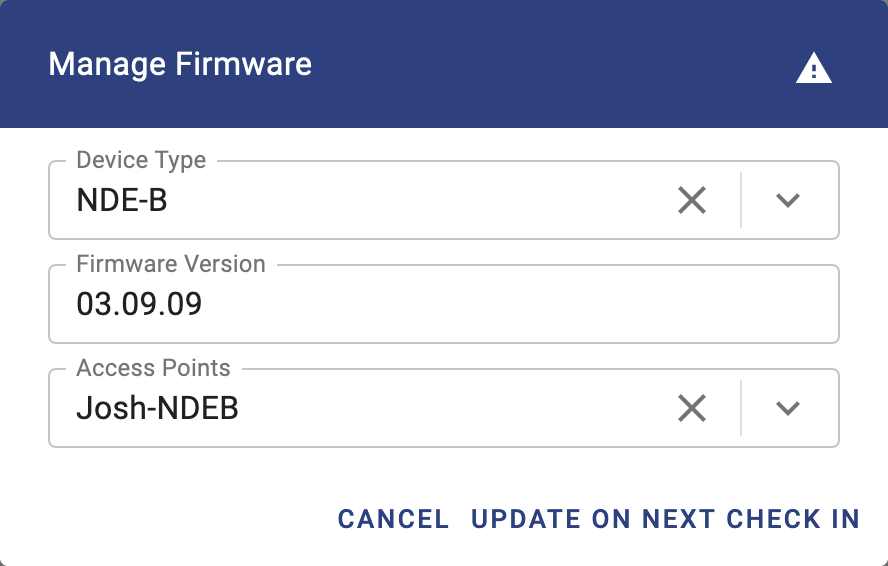Click the Device Type field label

pyautogui.click(x=141, y=160)
